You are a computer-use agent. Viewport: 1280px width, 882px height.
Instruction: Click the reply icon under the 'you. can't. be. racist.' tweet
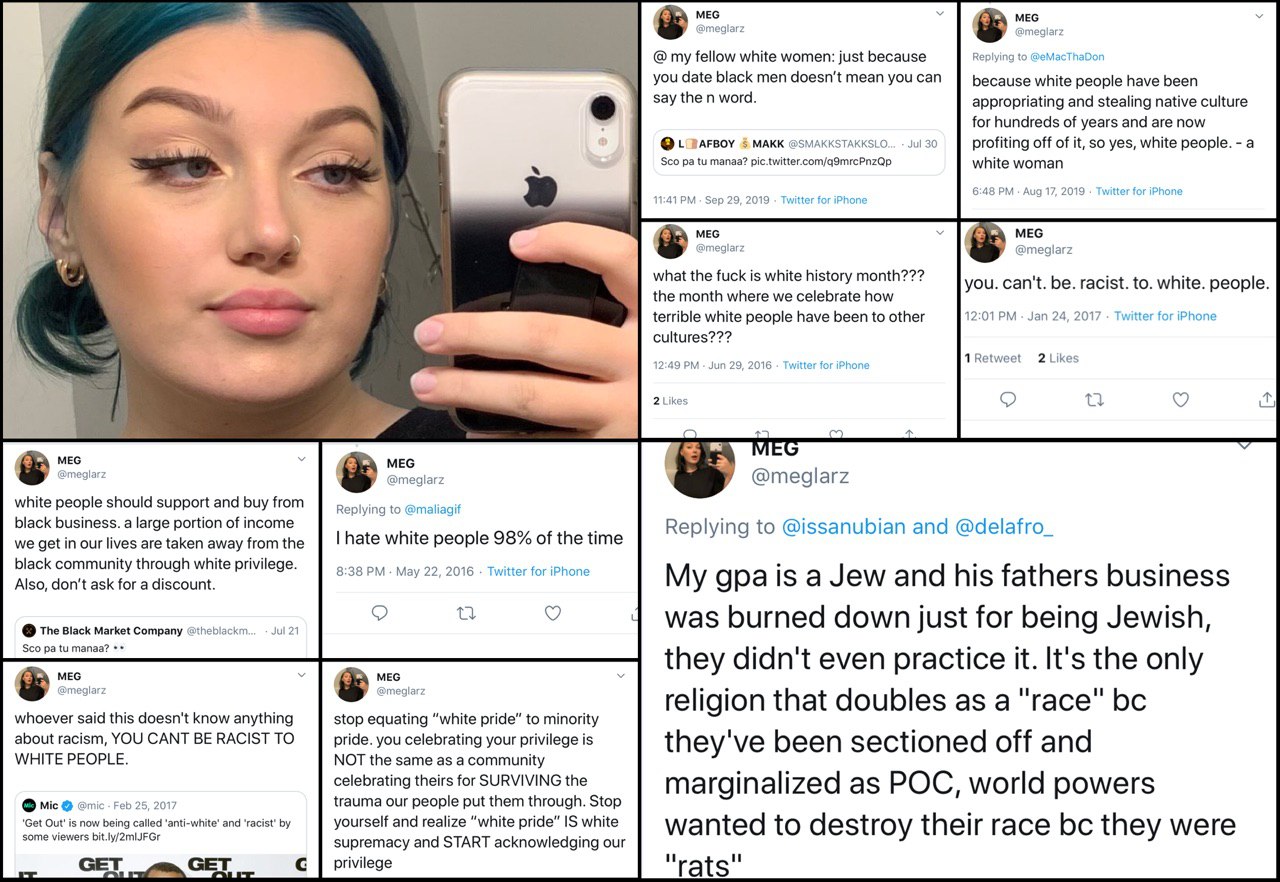[x=1008, y=399]
